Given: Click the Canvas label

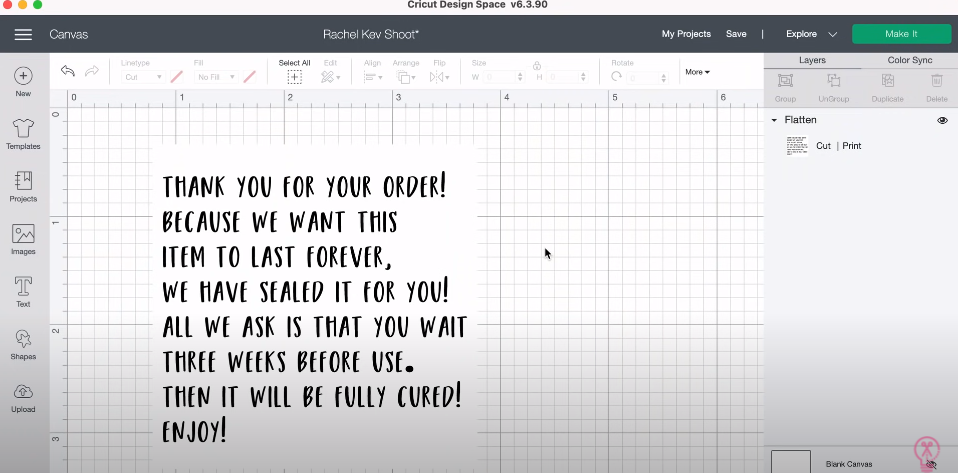Looking at the screenshot, I should tap(68, 34).
